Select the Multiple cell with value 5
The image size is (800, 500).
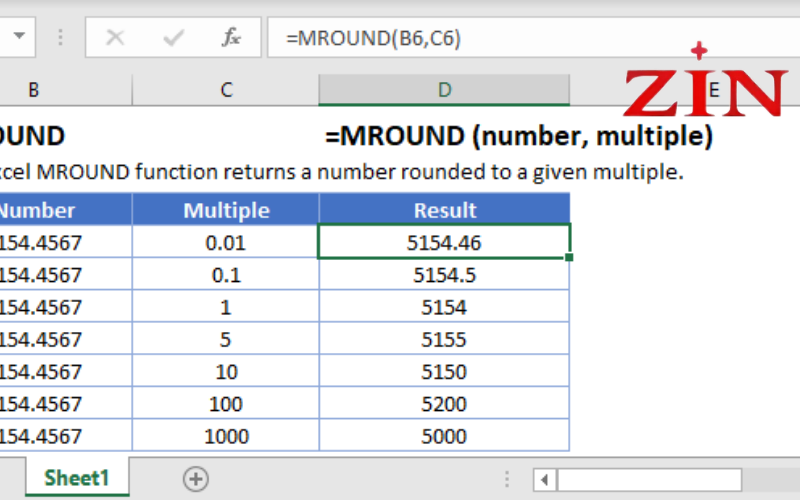[x=226, y=339]
